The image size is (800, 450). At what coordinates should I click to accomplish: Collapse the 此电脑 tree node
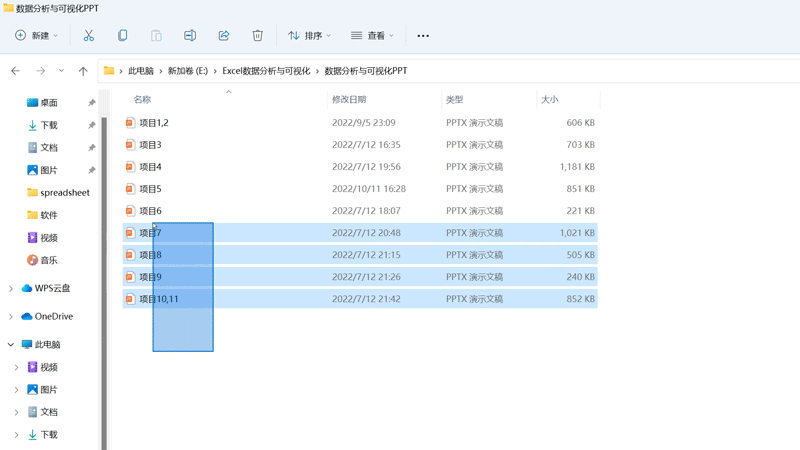tap(11, 344)
